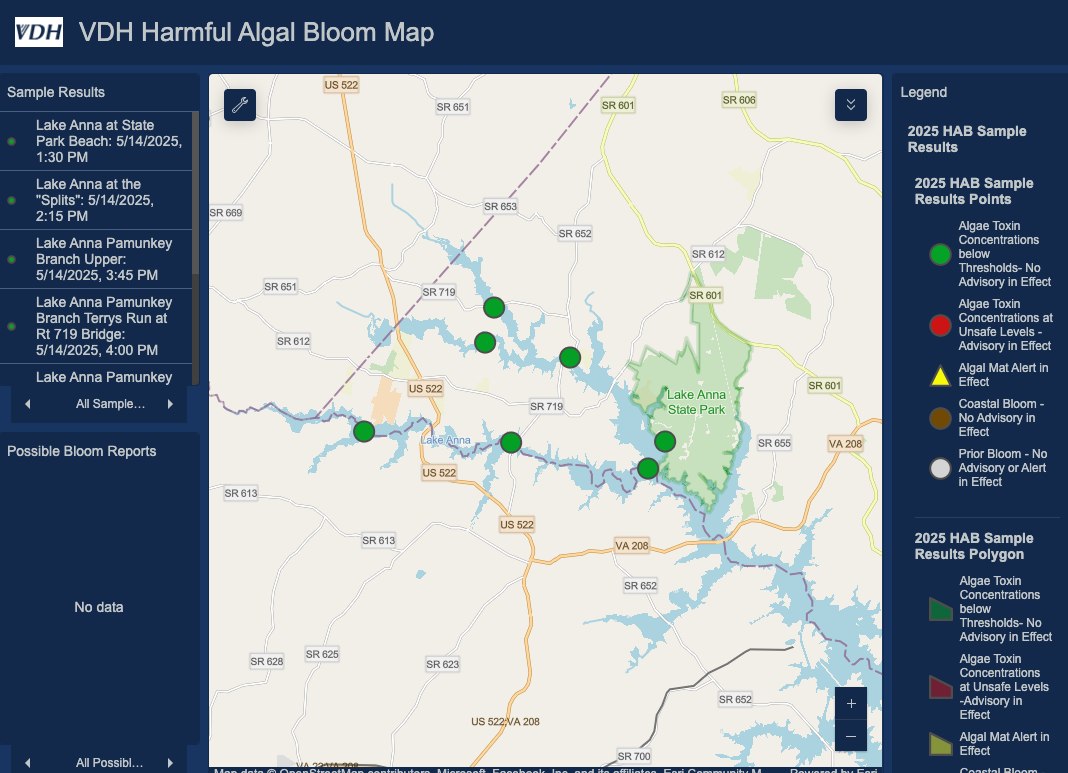The height and width of the screenshot is (773, 1068).
Task: Click the "Prior Bloom - No Advisory or Alert" legend text
Action: click(x=1003, y=468)
